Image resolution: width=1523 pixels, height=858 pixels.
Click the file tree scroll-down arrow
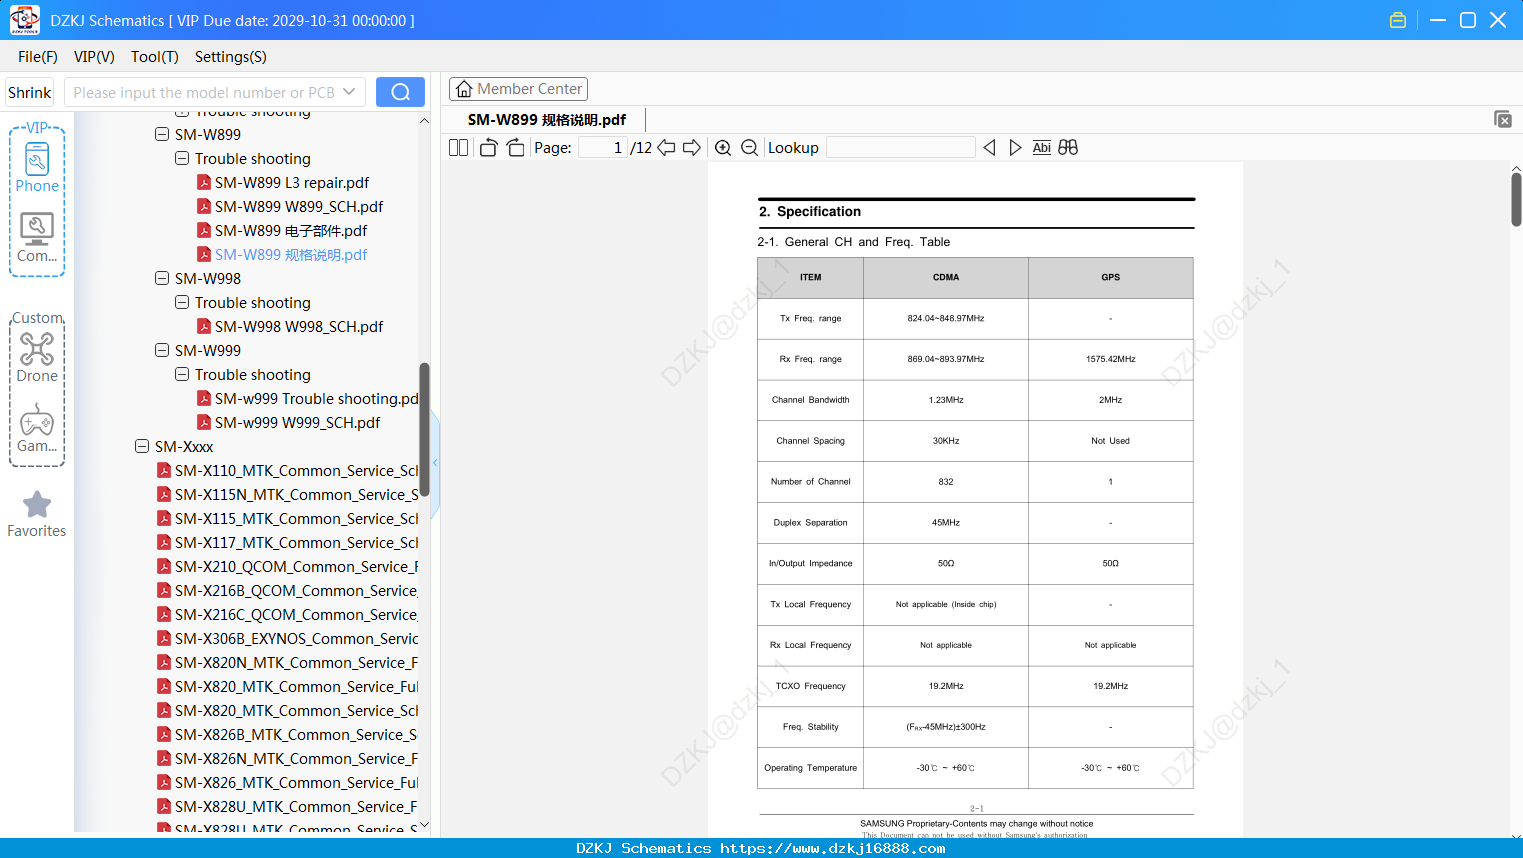click(x=424, y=825)
